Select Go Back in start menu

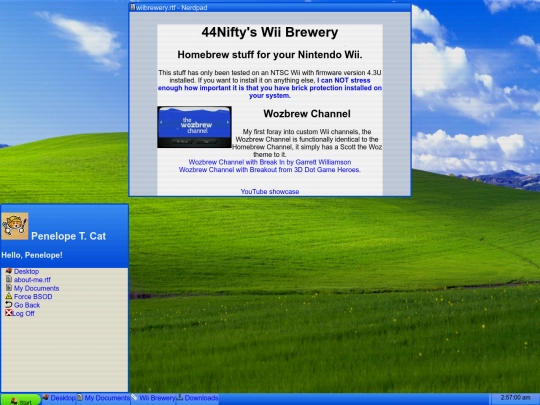pyautogui.click(x=27, y=305)
